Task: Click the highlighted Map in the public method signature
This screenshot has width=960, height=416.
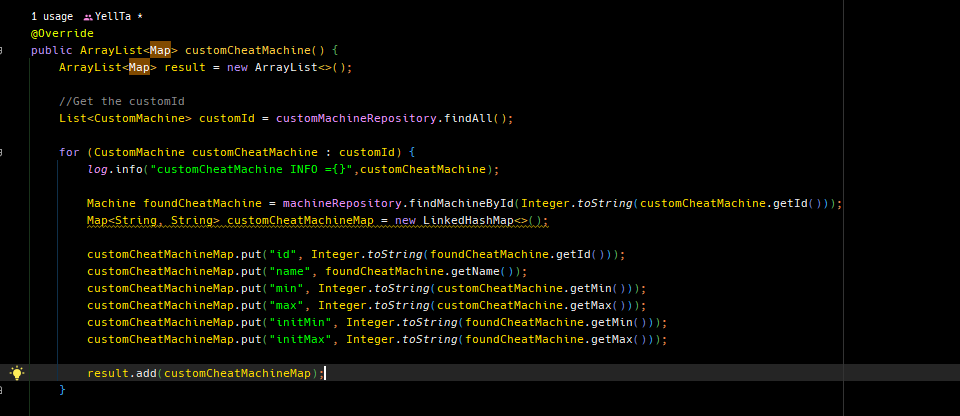Action: pos(160,50)
